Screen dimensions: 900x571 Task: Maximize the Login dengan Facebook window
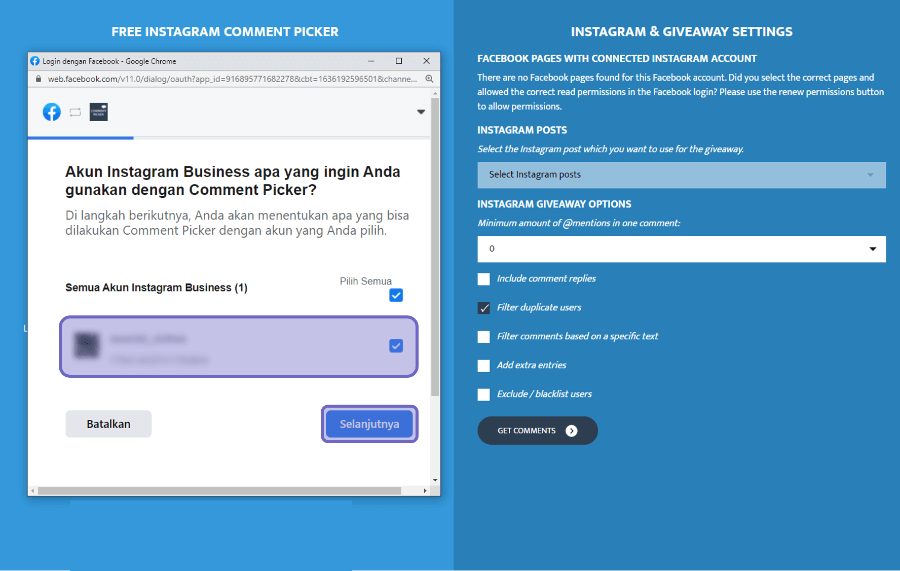[399, 61]
